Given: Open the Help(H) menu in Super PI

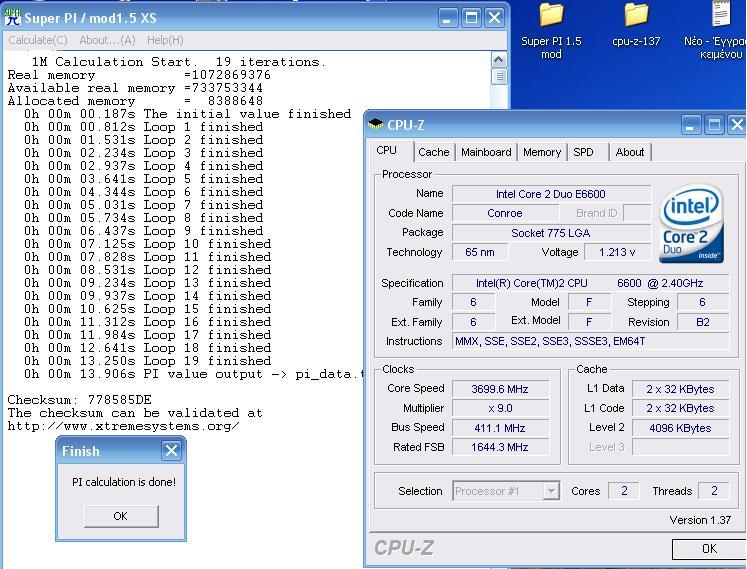Looking at the screenshot, I should (165, 40).
